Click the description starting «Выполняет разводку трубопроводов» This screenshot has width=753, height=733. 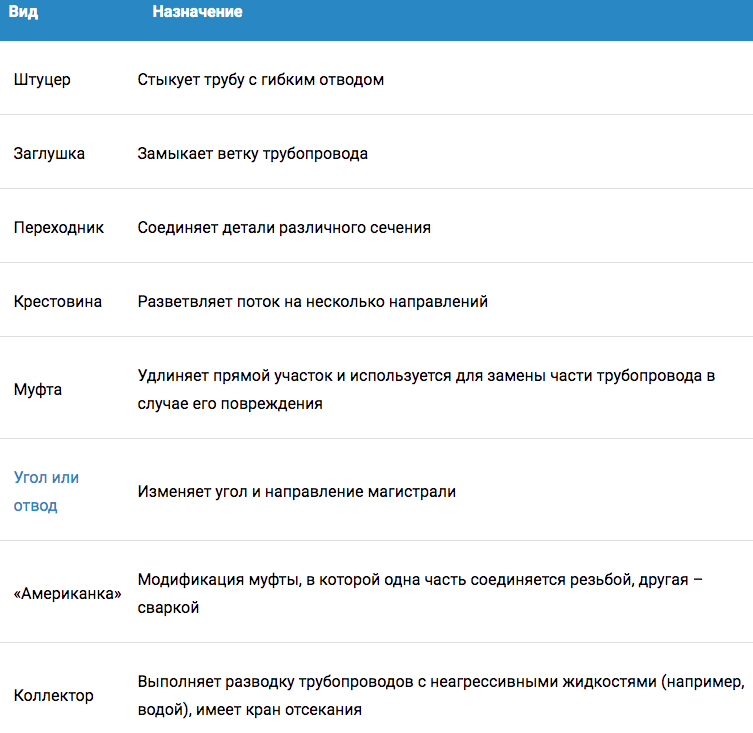pos(441,695)
